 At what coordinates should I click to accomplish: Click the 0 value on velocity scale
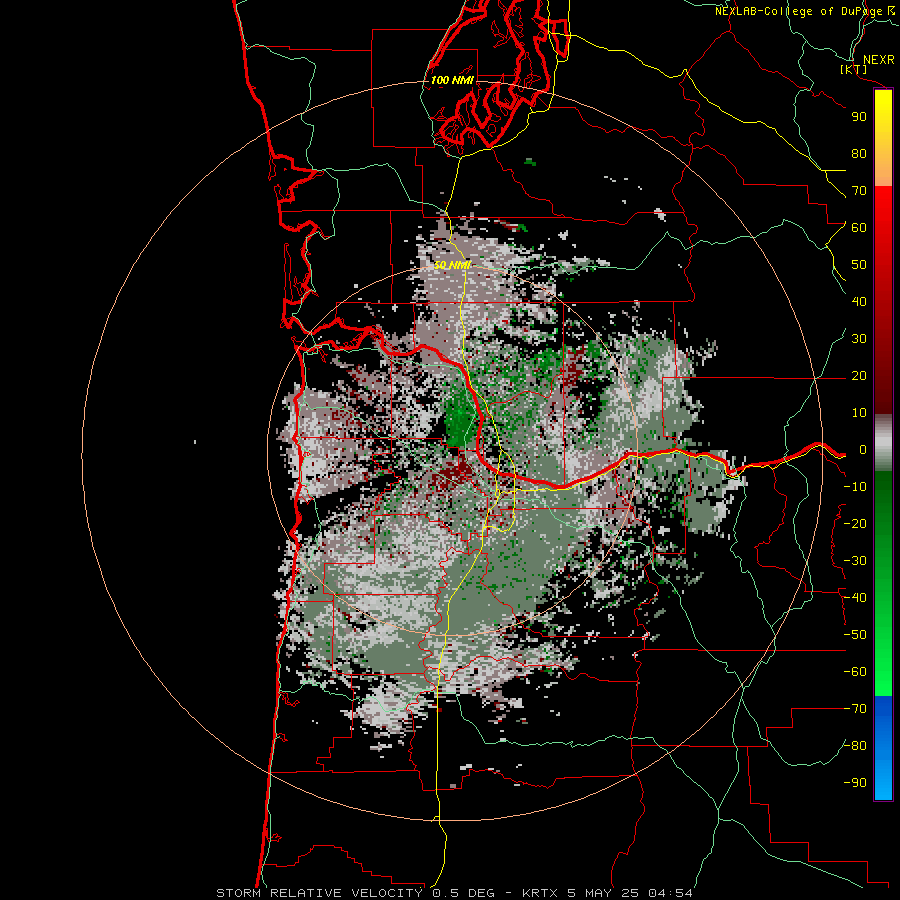click(x=863, y=450)
